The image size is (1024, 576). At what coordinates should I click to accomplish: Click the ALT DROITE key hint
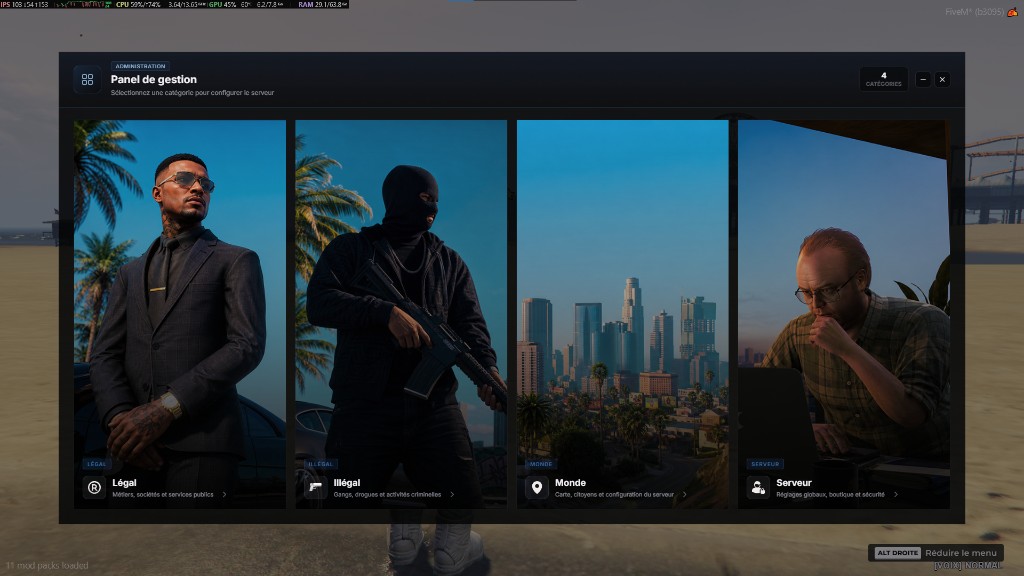[x=897, y=552]
